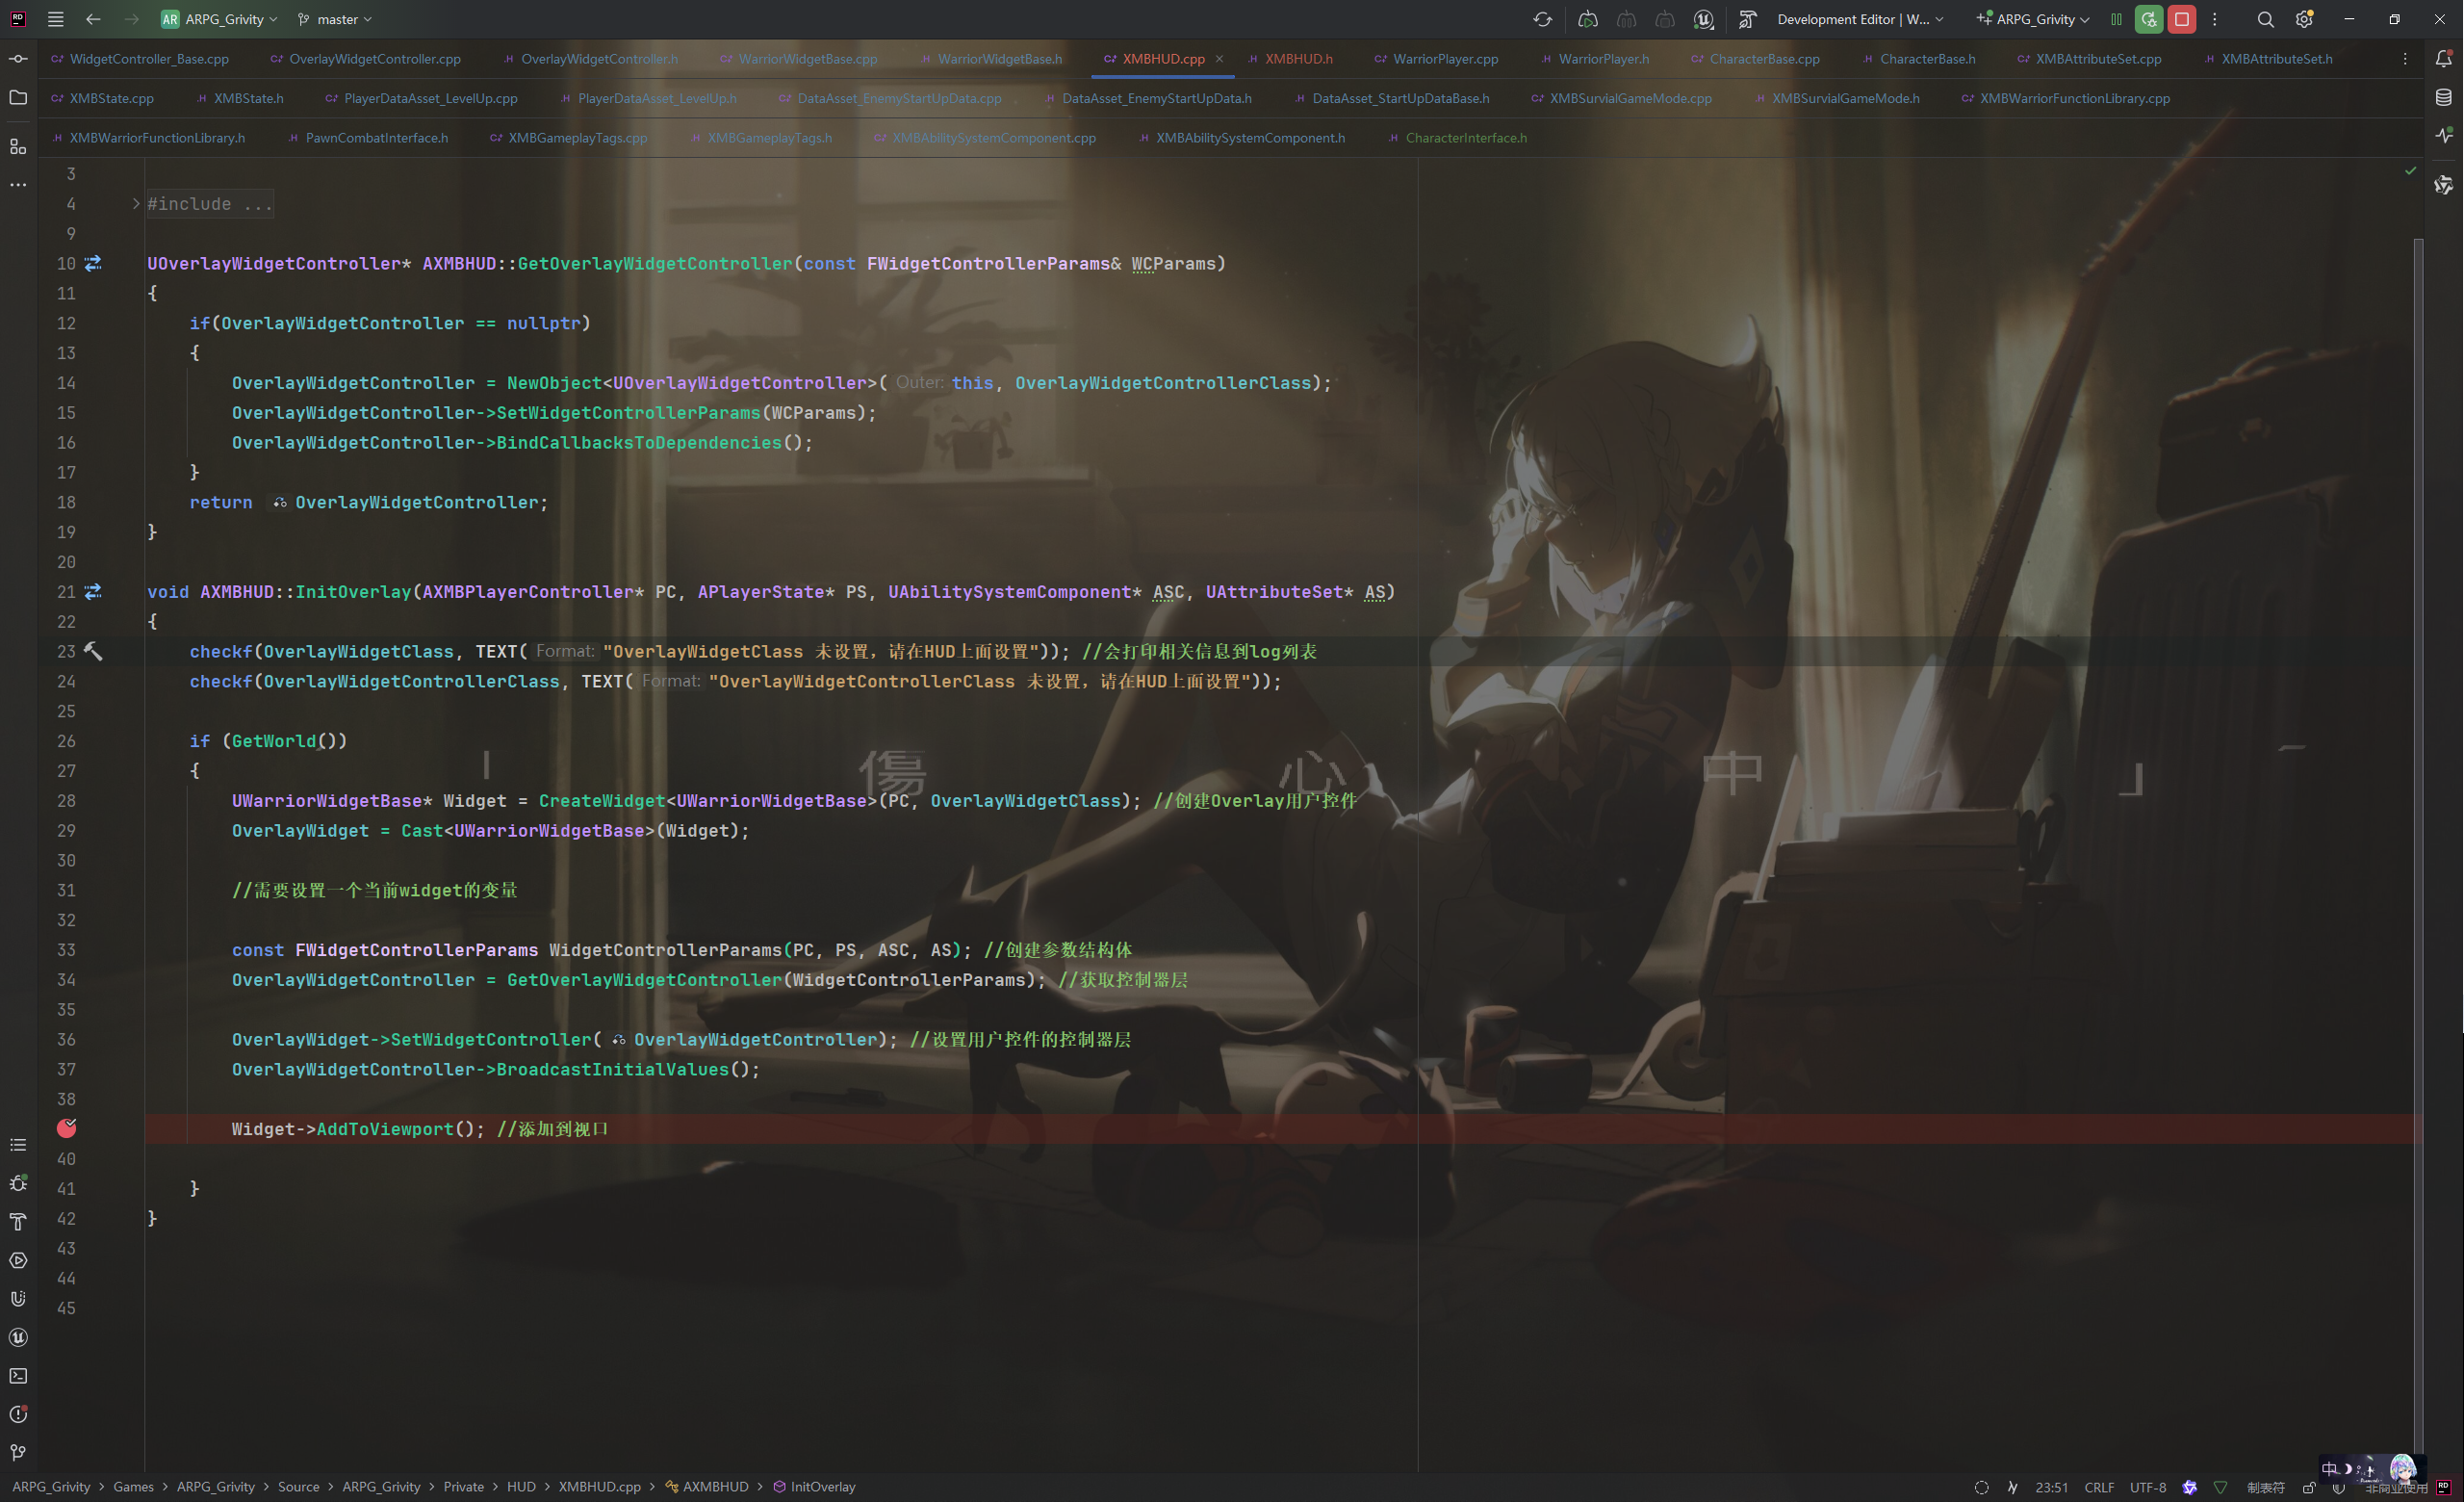
Task: Open the Debug tool window
Action: 18,1183
